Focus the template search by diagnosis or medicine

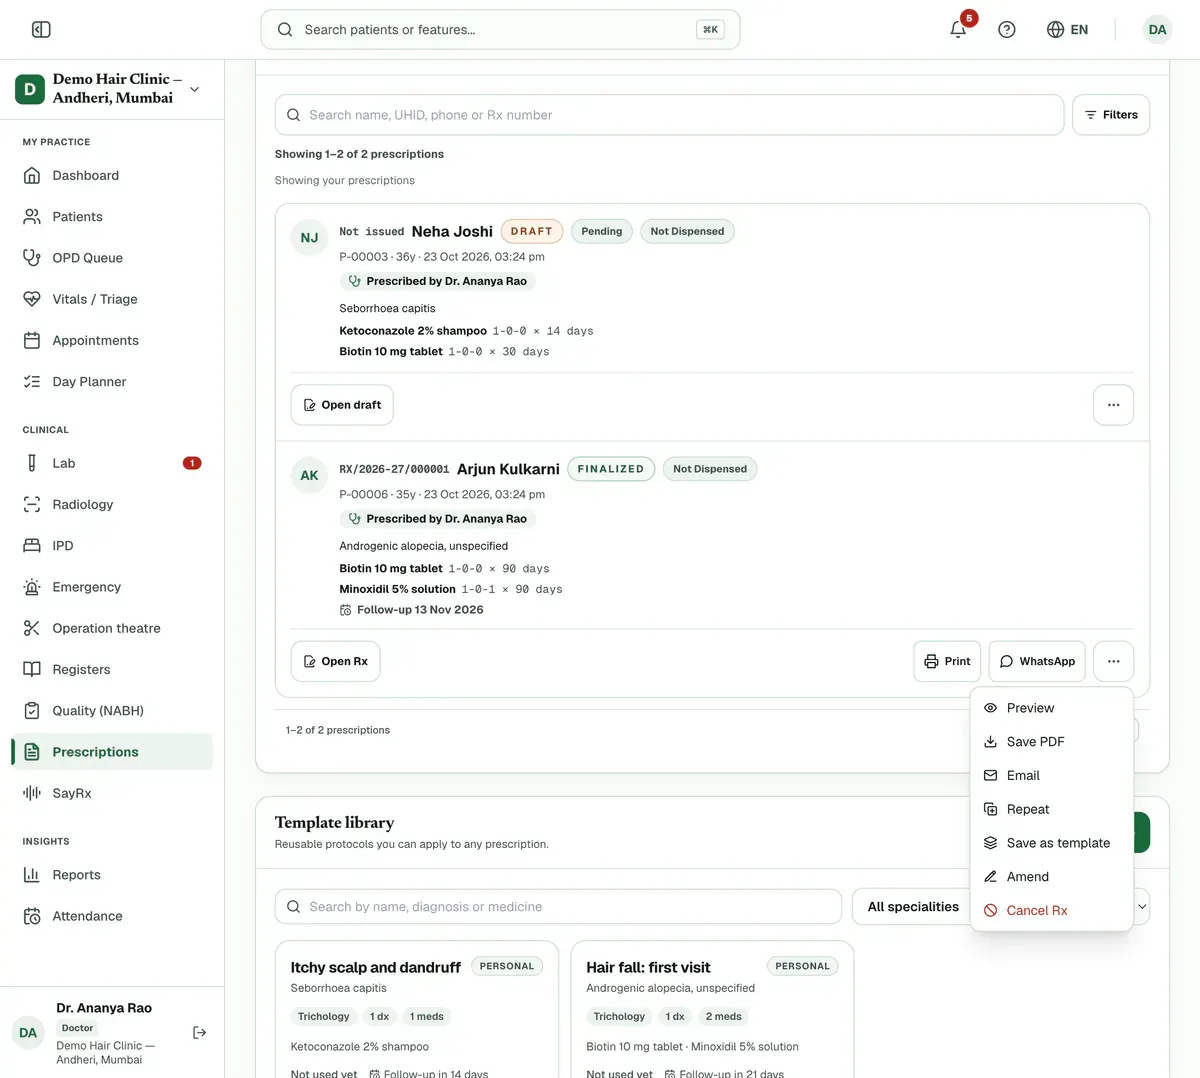point(558,907)
